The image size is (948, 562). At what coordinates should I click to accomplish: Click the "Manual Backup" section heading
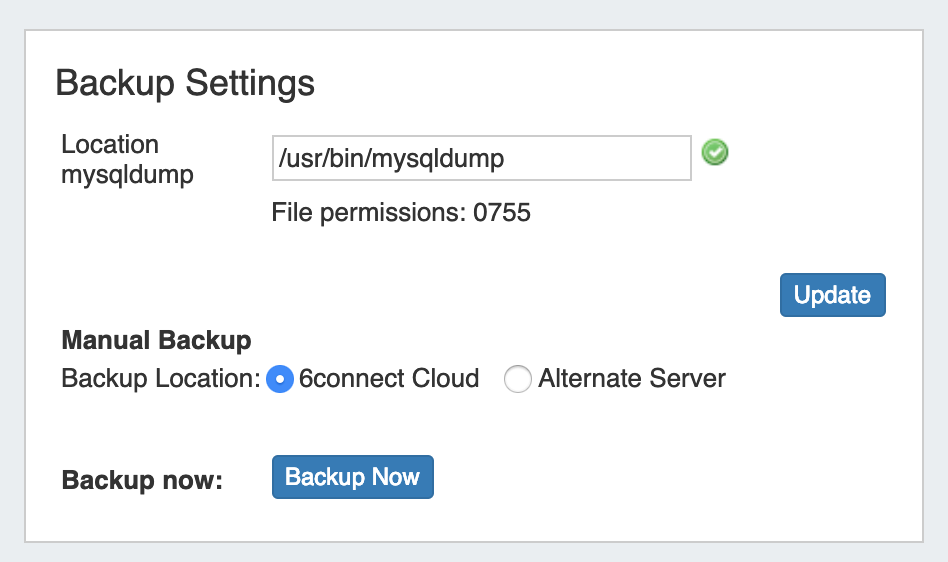click(156, 341)
